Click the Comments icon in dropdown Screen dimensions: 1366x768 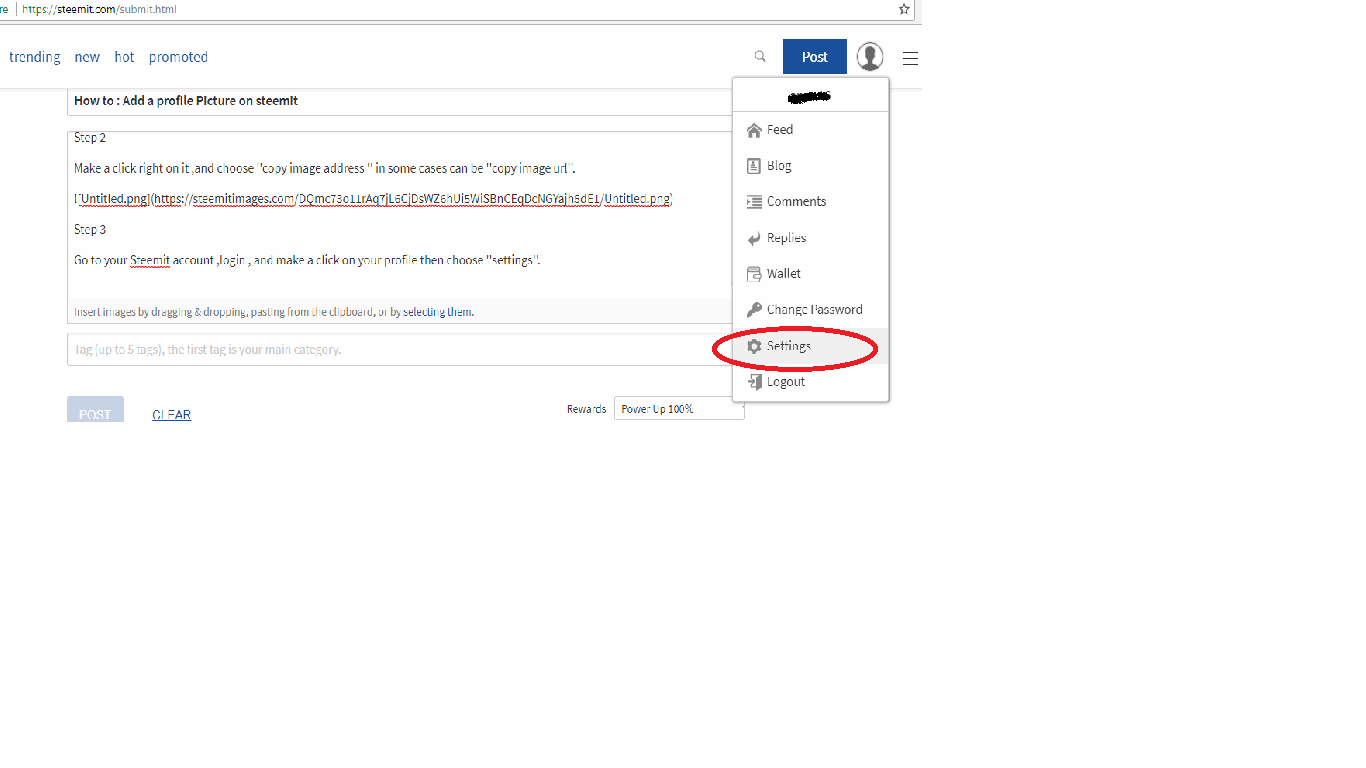point(754,202)
